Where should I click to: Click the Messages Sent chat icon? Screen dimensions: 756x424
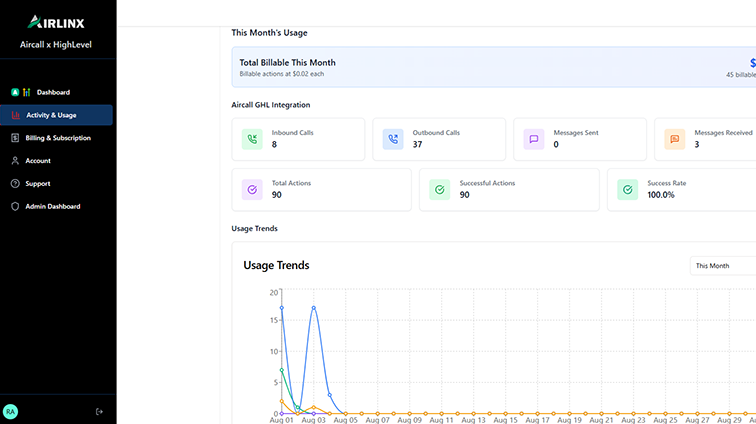pos(534,139)
